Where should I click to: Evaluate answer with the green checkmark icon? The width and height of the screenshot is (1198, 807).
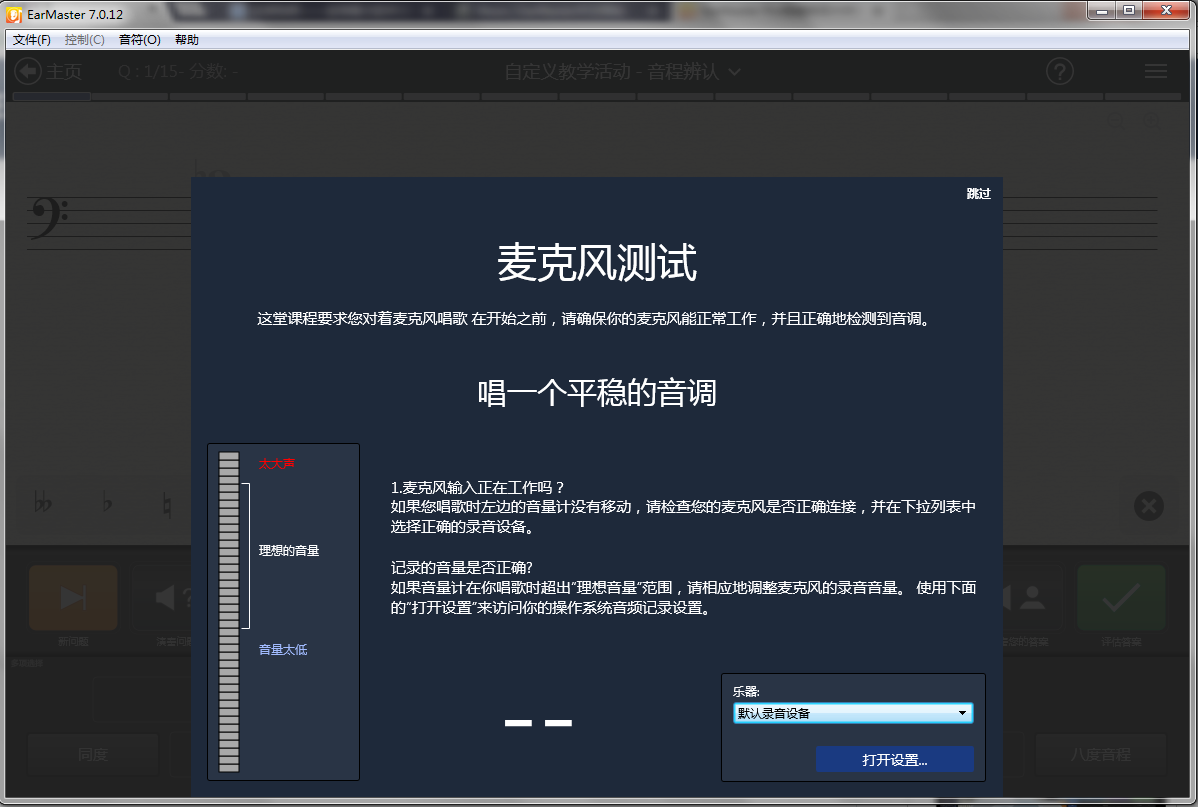1120,597
